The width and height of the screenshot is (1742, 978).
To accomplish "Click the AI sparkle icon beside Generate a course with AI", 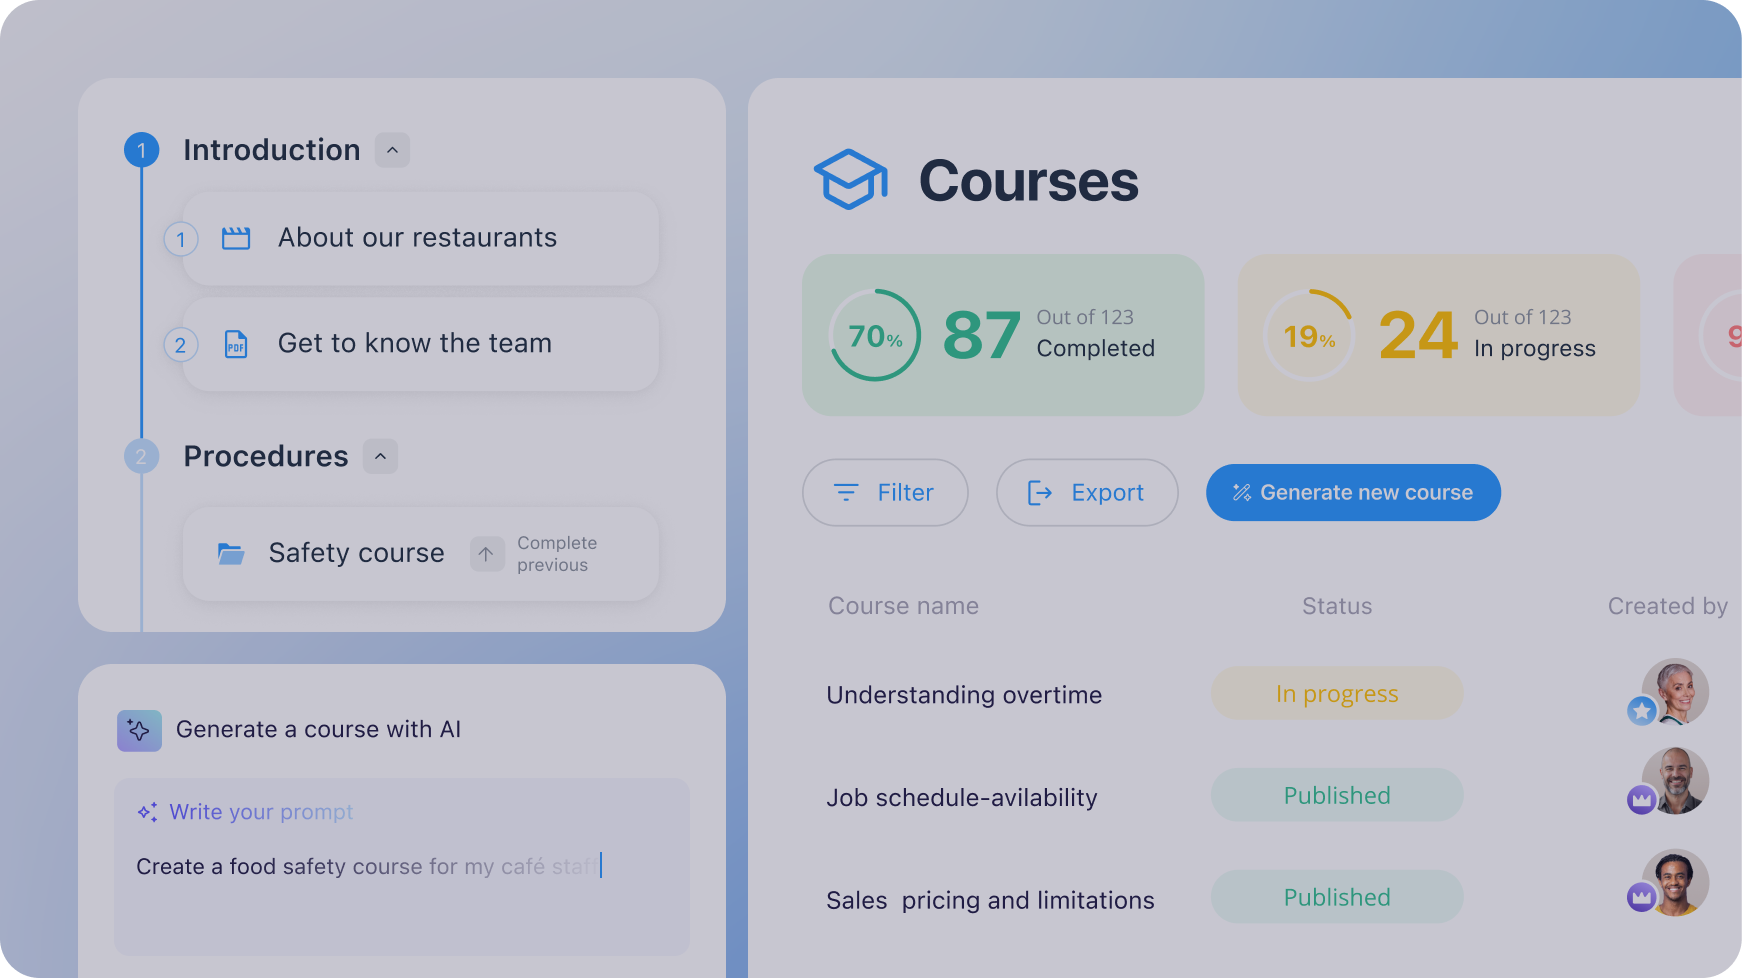I will pyautogui.click(x=139, y=731).
